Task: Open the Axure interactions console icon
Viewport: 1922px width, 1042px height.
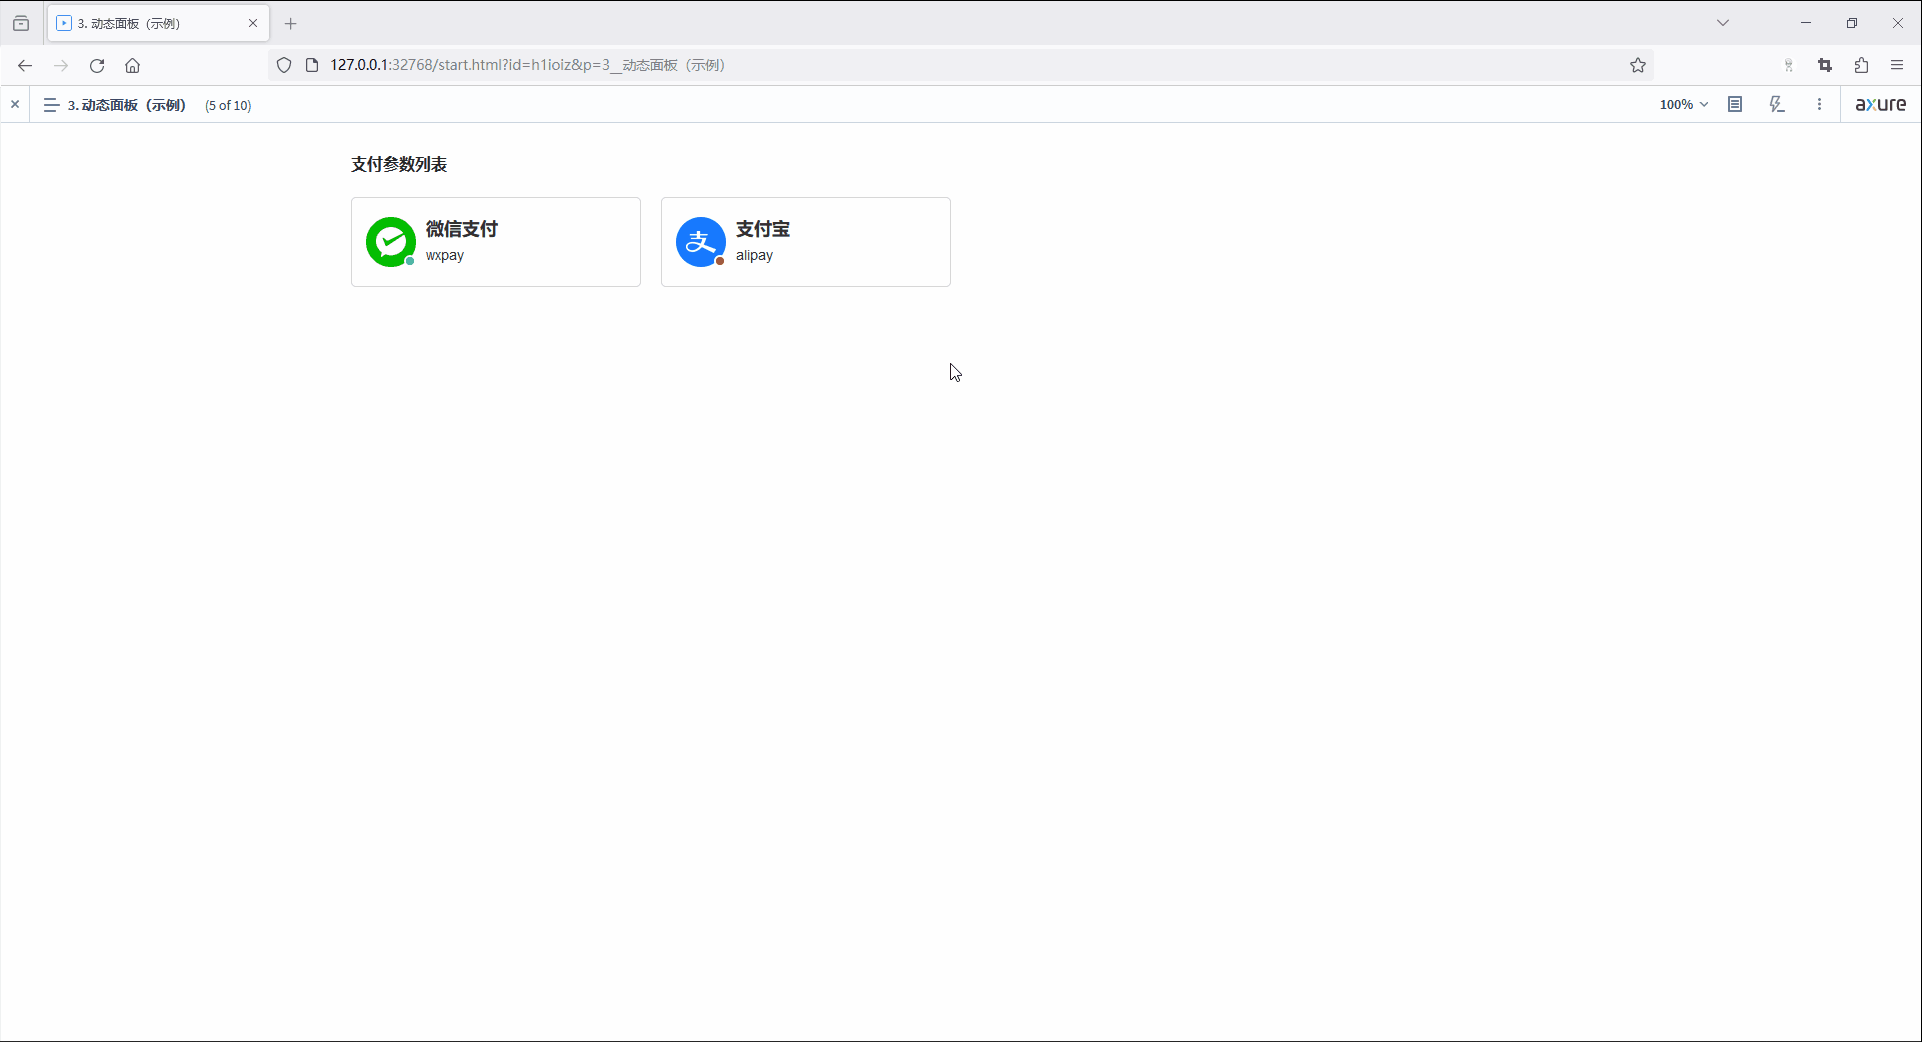Action: click(x=1777, y=104)
